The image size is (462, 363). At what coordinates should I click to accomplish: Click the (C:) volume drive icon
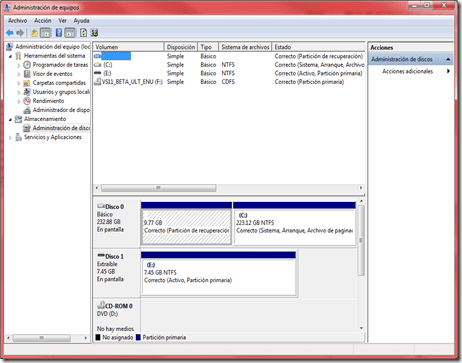98,65
